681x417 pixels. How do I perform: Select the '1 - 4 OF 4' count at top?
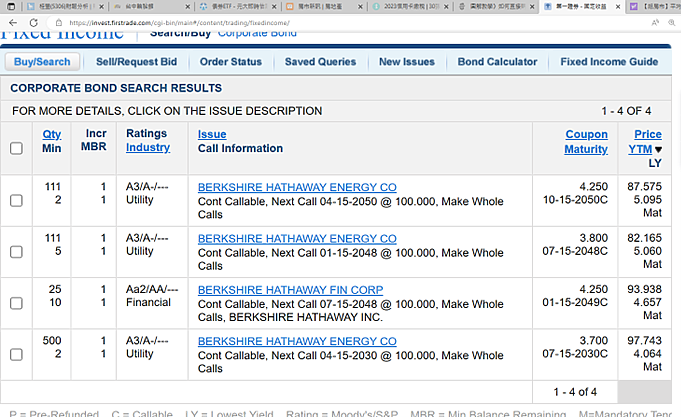[626, 111]
